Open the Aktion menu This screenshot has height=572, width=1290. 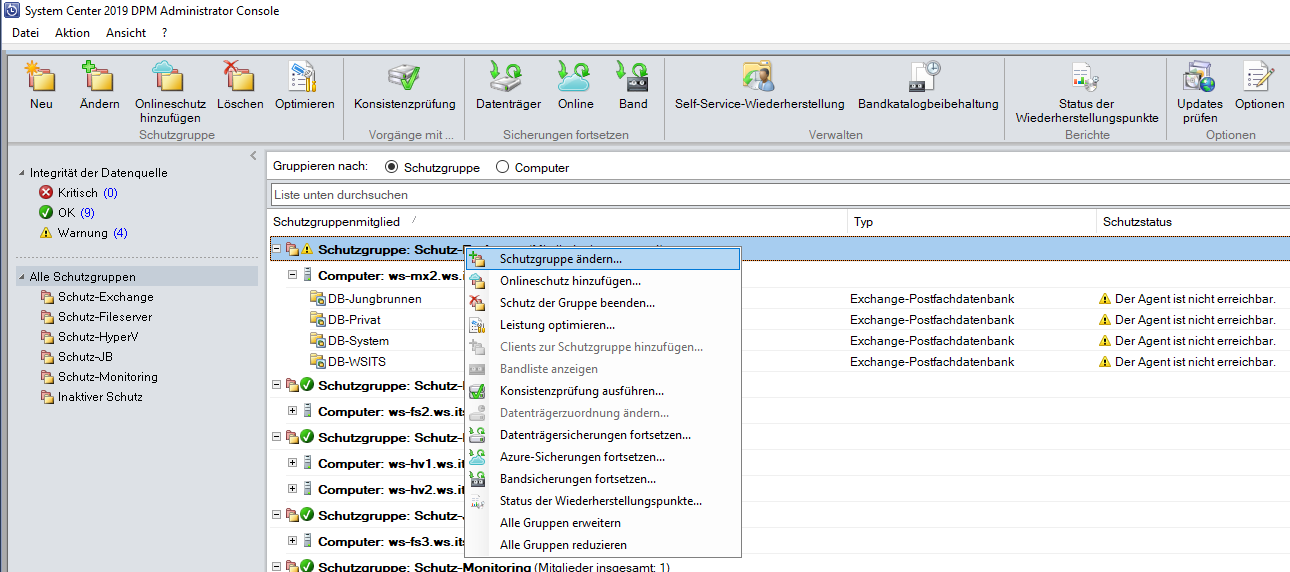[x=72, y=33]
